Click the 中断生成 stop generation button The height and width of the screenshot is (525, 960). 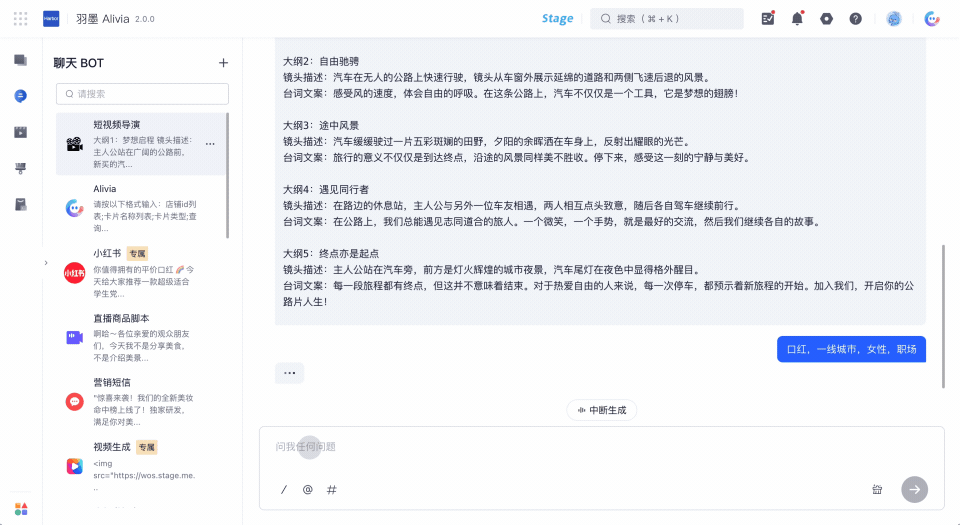(602, 410)
